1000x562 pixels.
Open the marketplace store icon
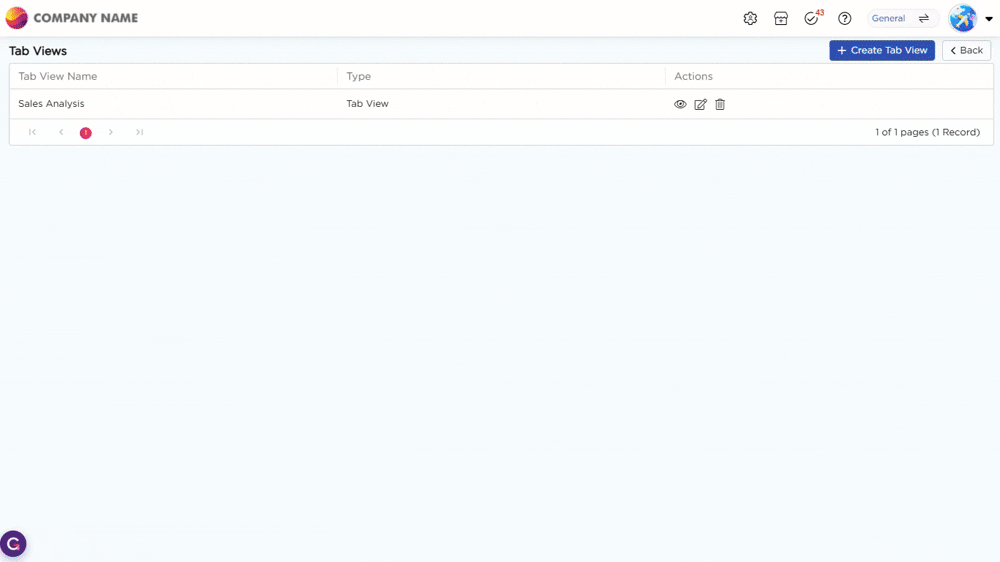pos(781,18)
